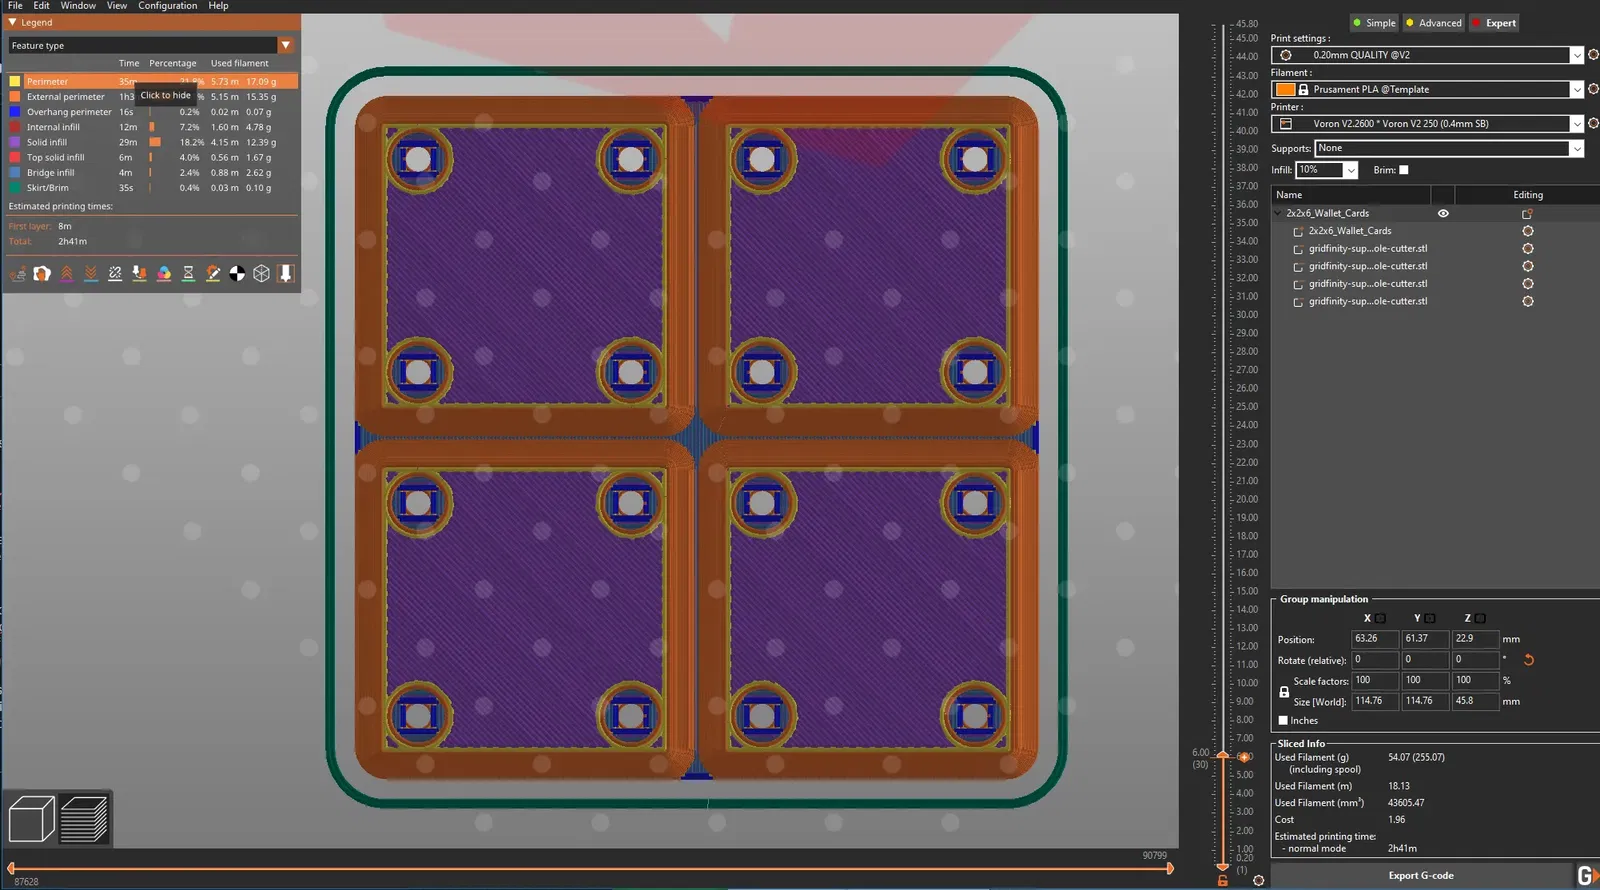Open print settings gear next to 0.20mm QUALITY

point(1593,55)
